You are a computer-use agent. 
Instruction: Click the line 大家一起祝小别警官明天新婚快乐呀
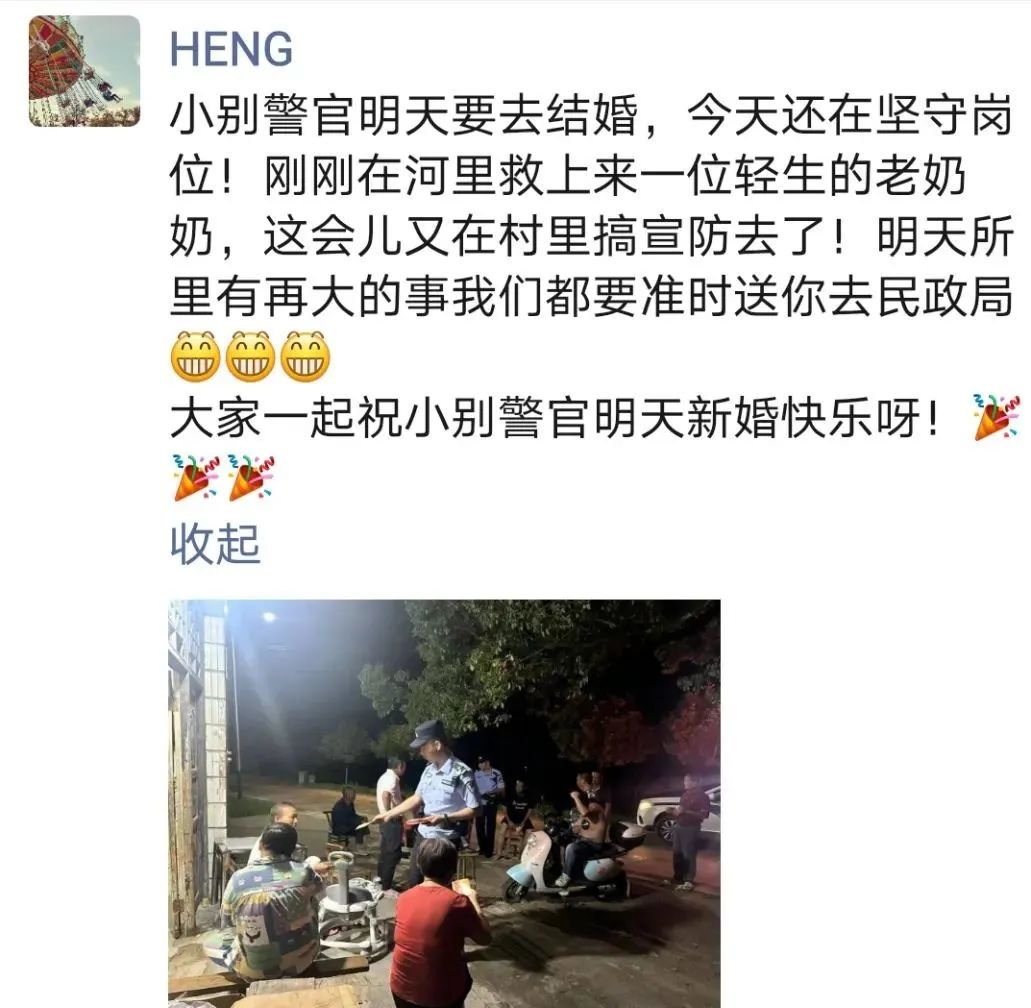coord(556,418)
